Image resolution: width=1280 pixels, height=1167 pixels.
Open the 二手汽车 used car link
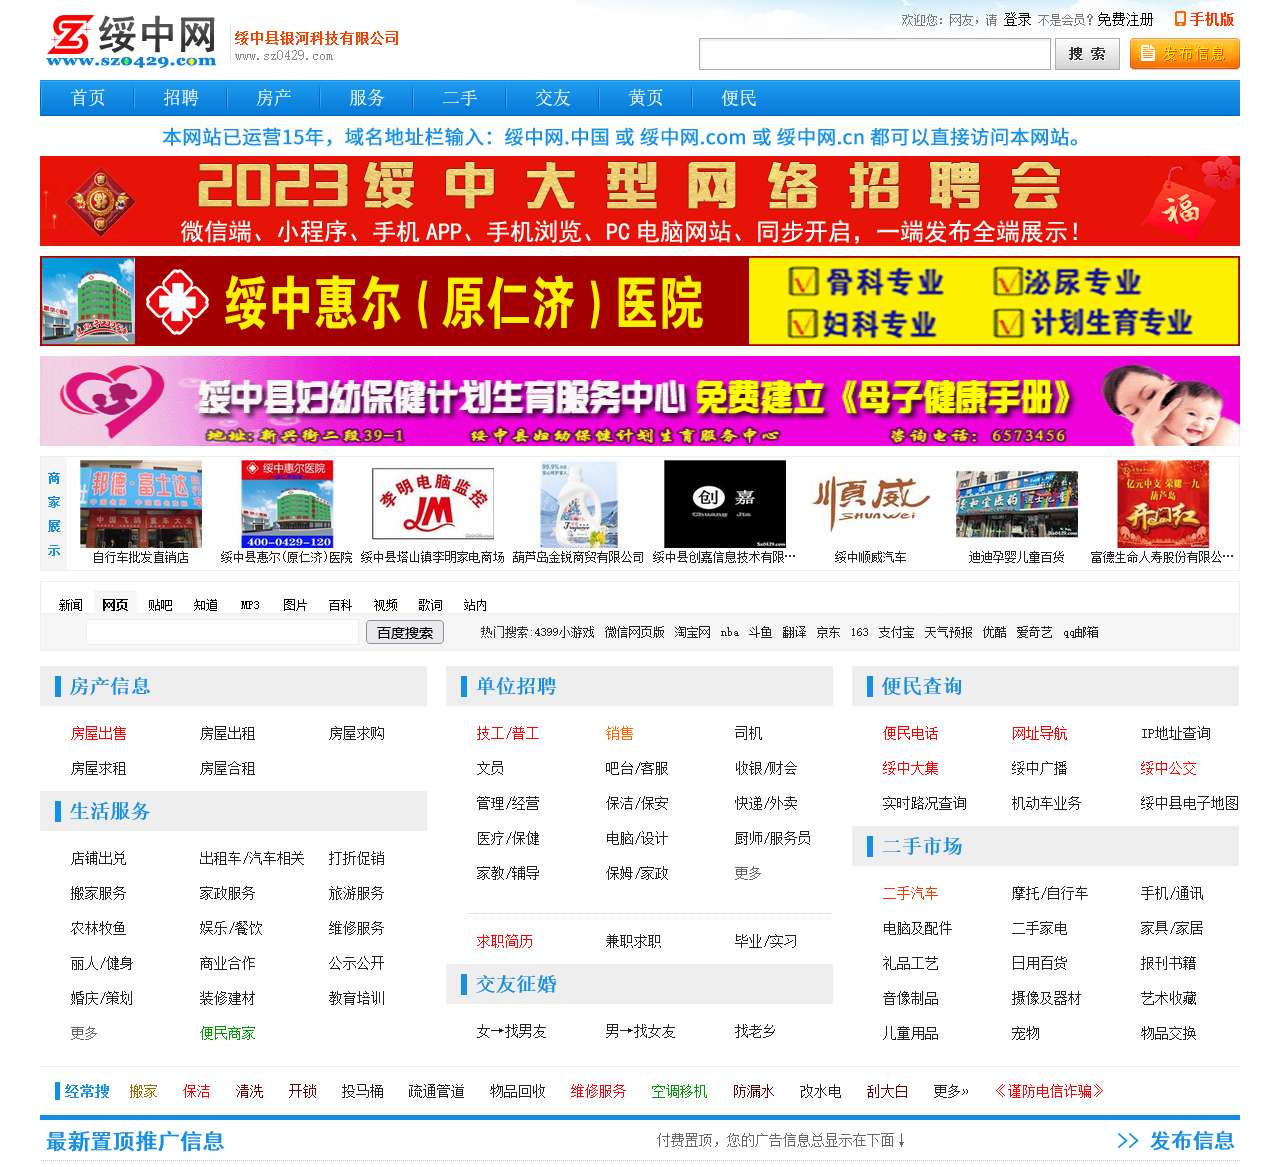pos(910,893)
